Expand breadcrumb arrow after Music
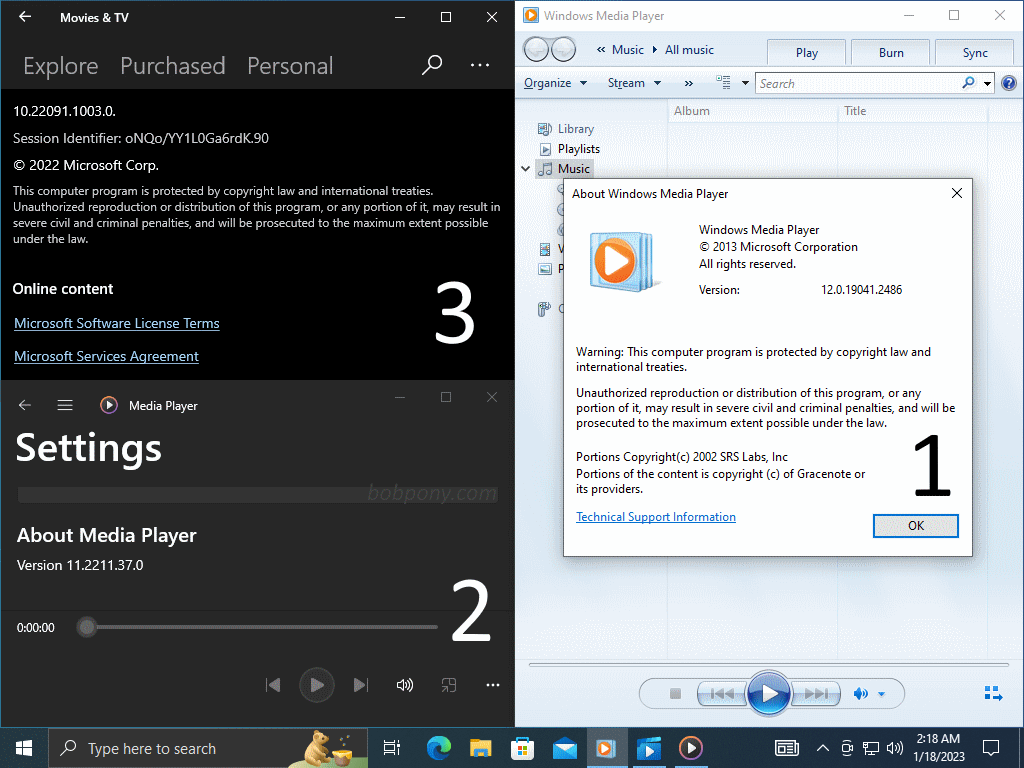Image resolution: width=1024 pixels, height=768 pixels. (654, 50)
